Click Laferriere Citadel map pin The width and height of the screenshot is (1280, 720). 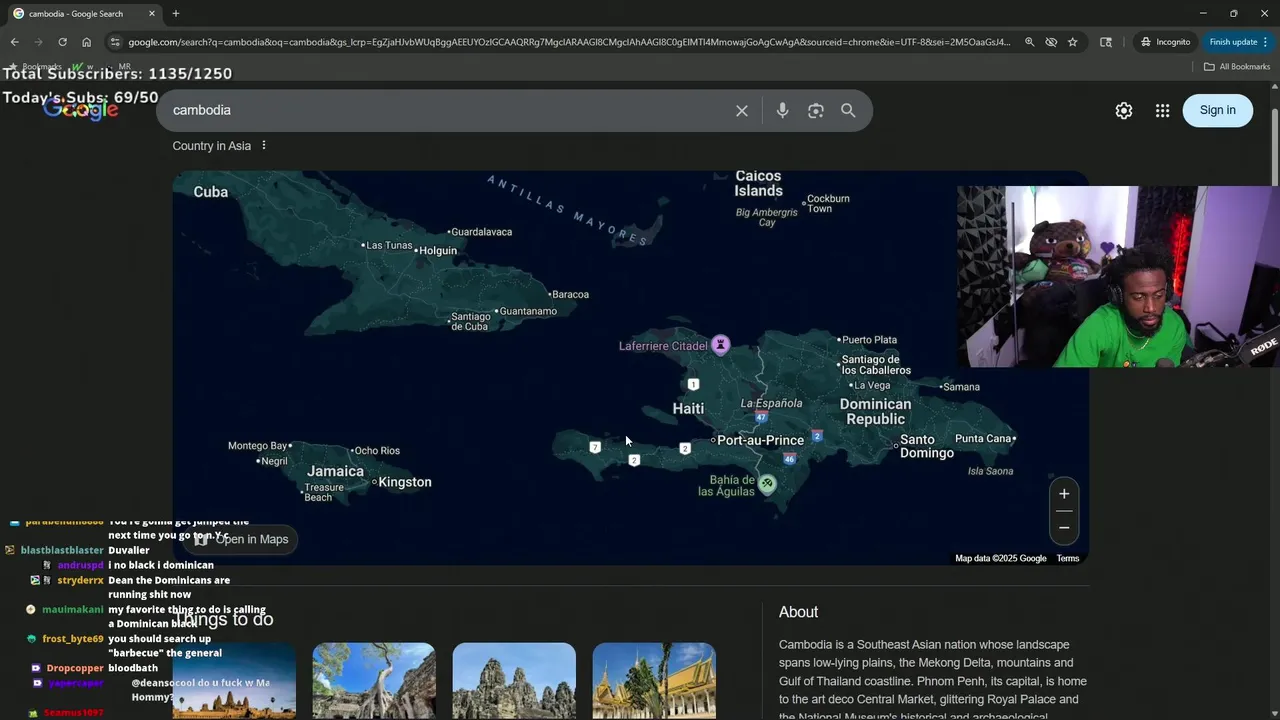720,346
